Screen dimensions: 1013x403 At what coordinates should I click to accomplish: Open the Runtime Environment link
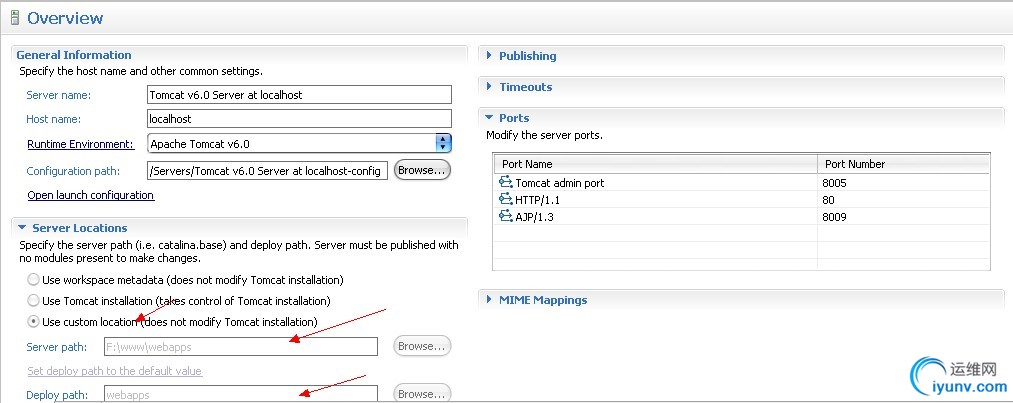point(80,144)
